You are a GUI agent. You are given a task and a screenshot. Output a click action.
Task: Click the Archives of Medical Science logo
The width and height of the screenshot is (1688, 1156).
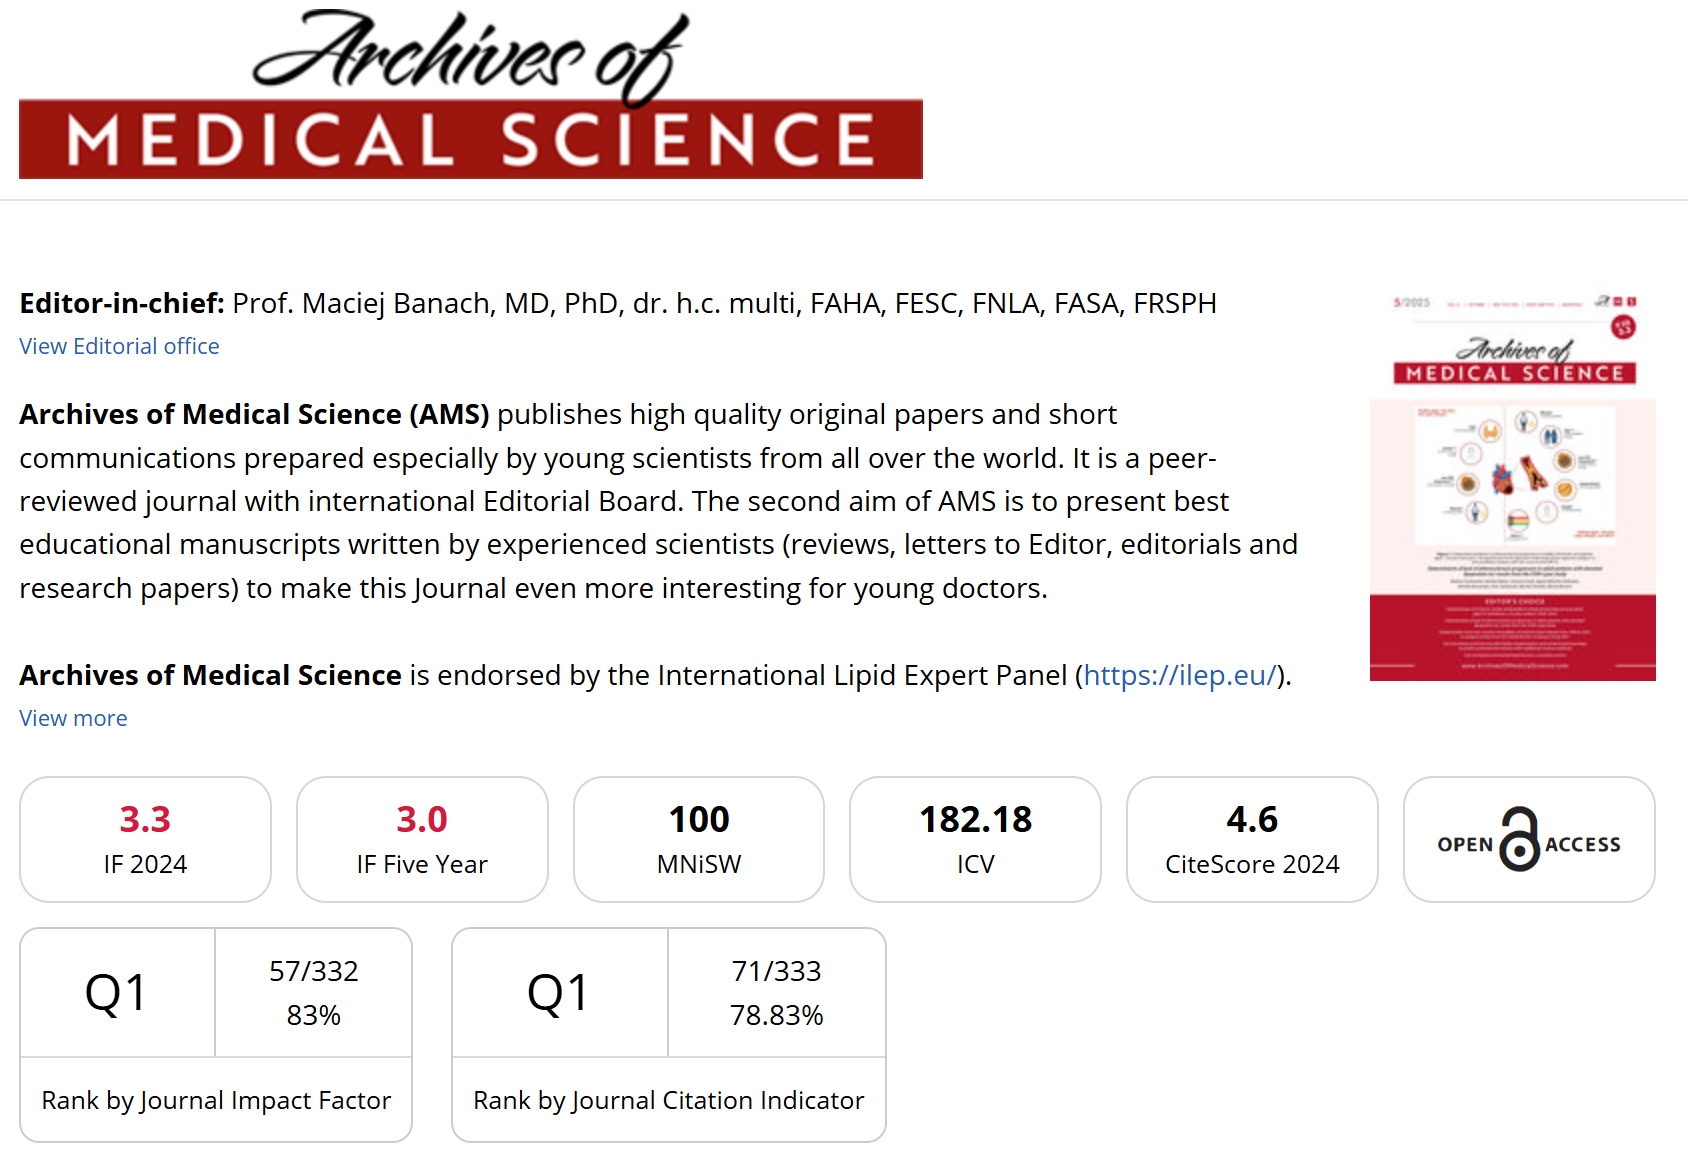pyautogui.click(x=470, y=95)
